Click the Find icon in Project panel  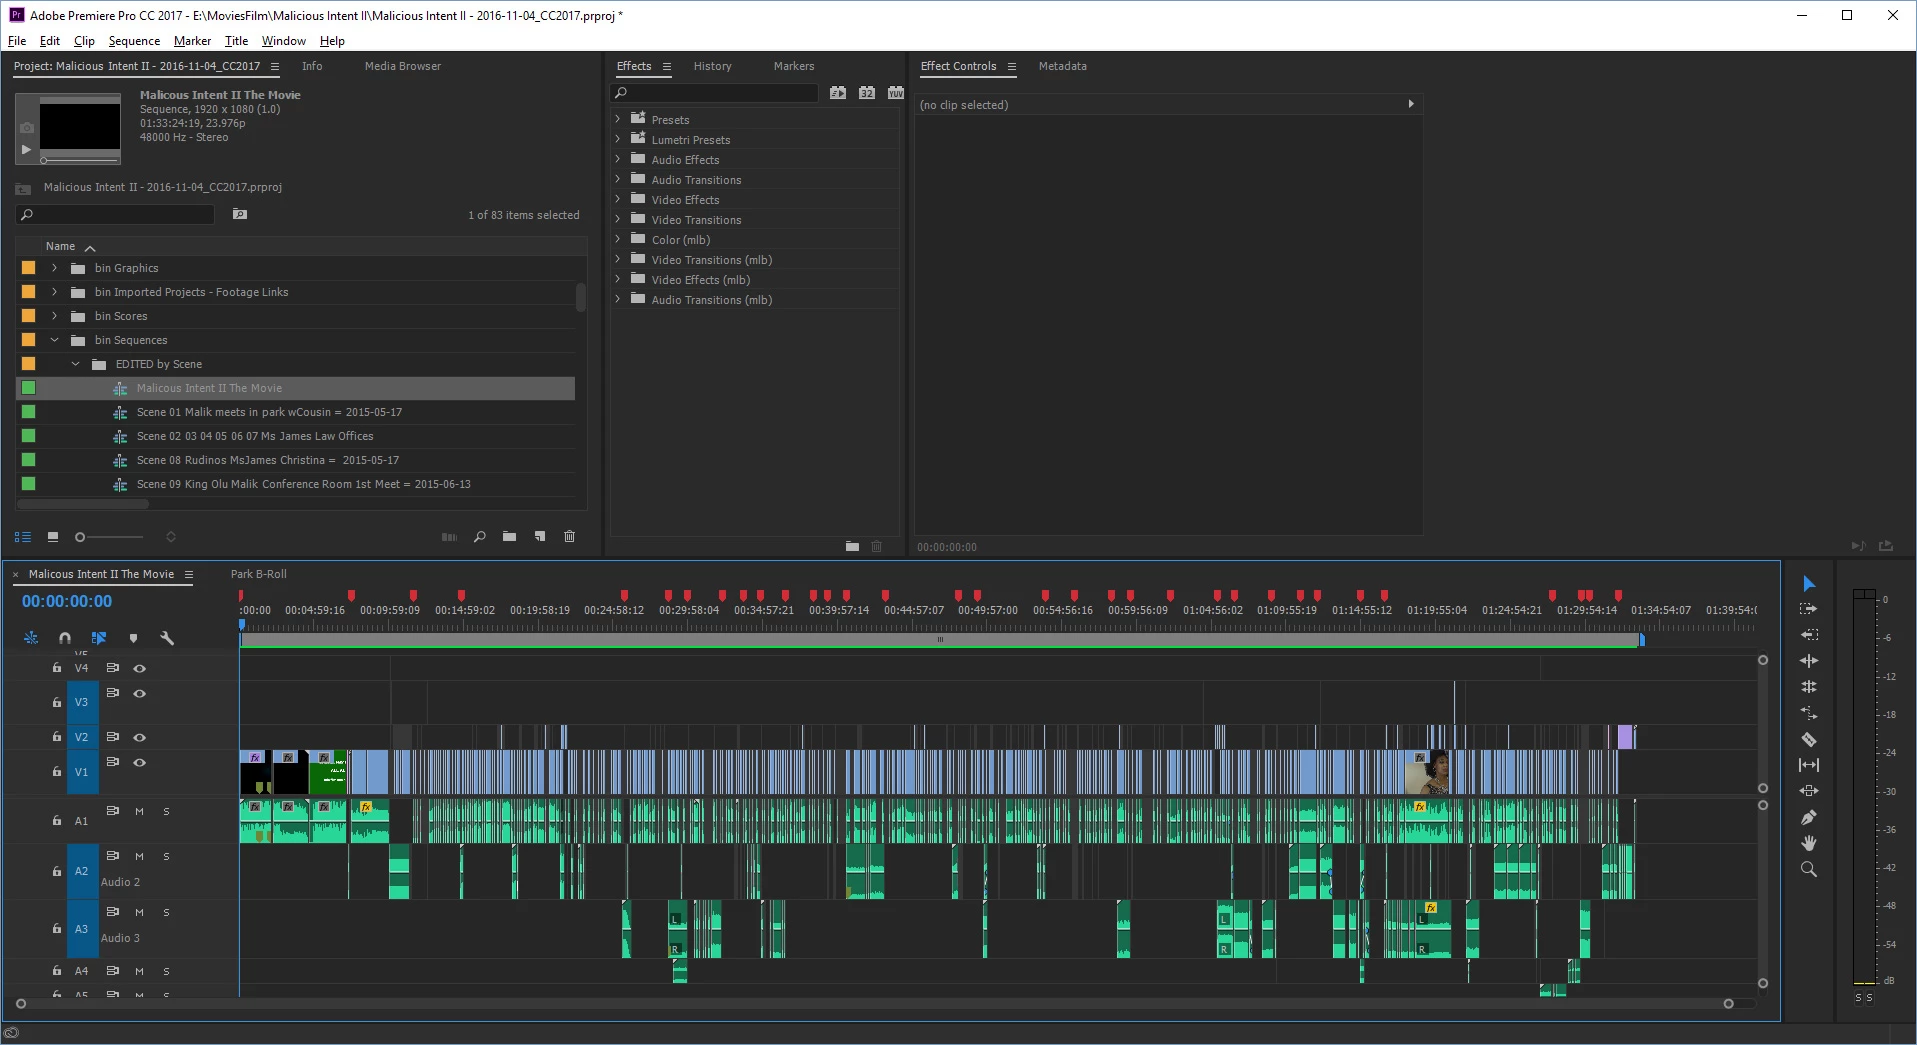pos(480,537)
